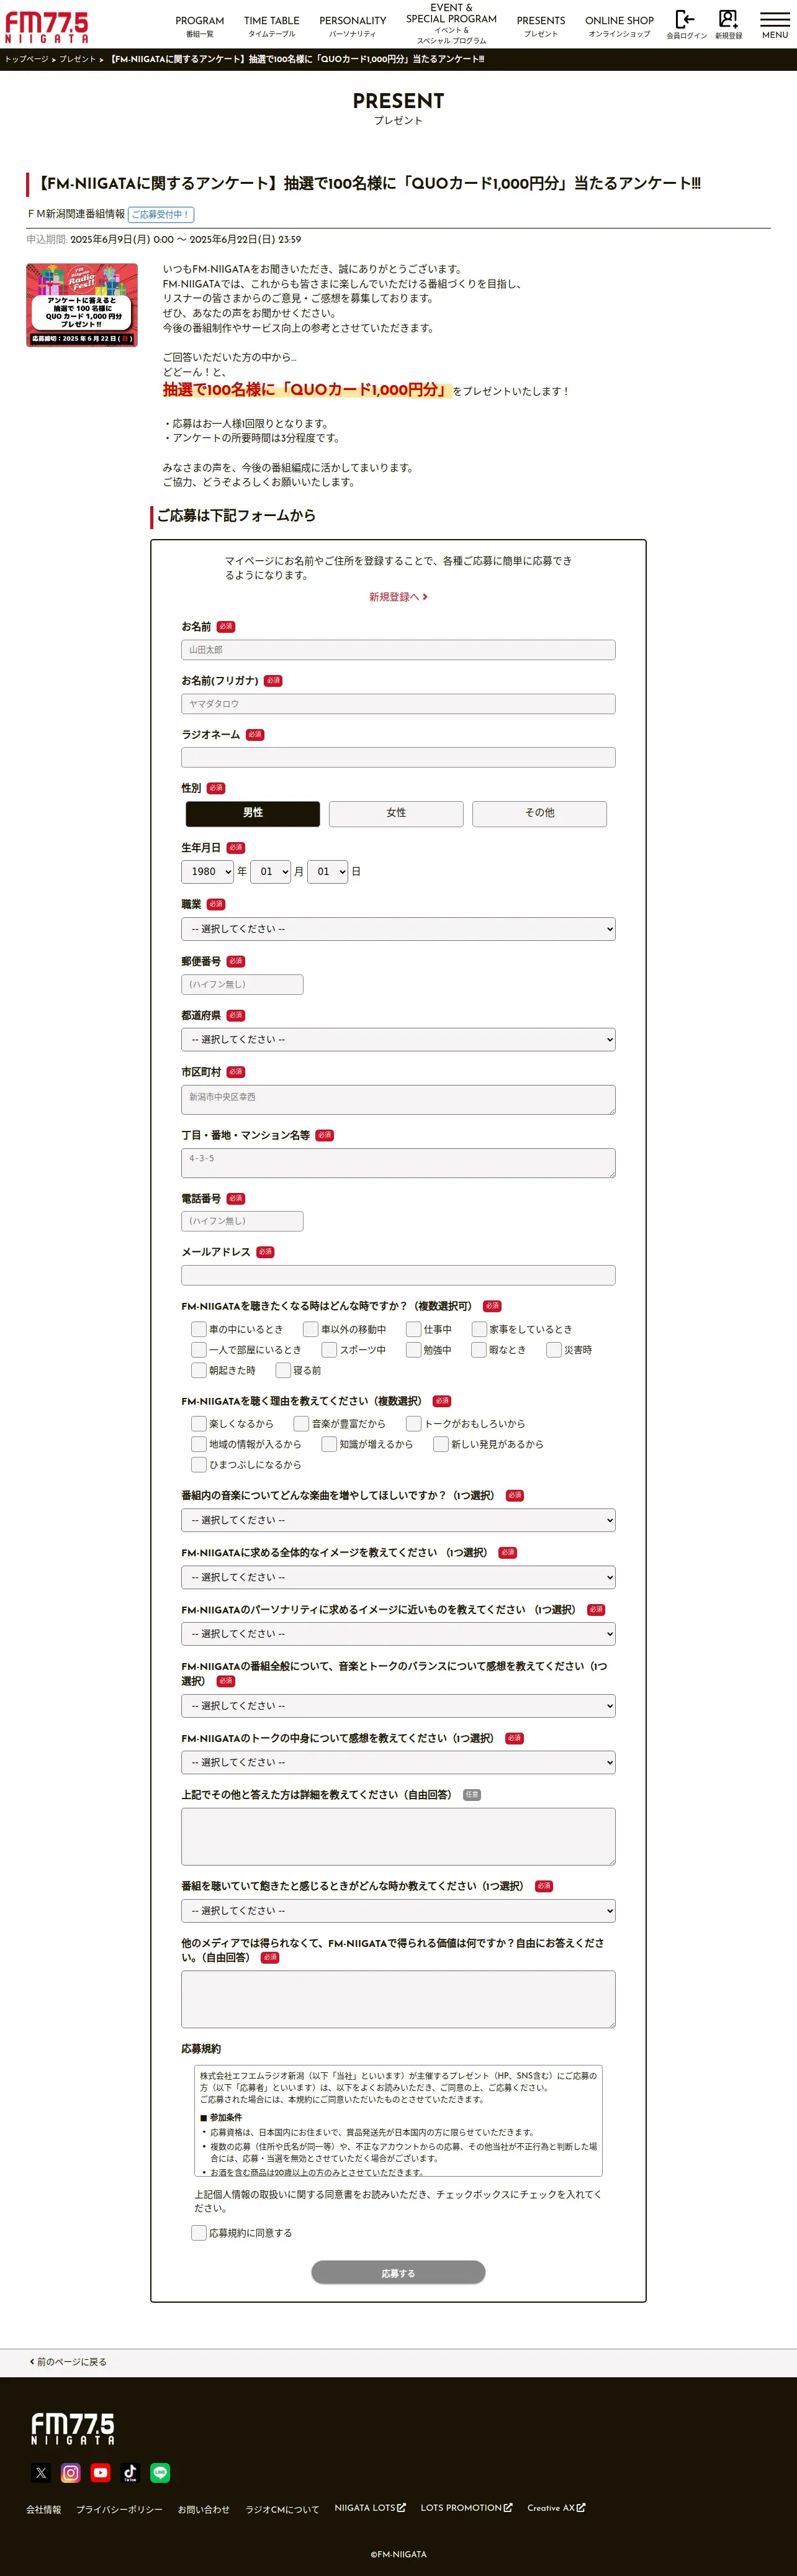Image resolution: width=797 pixels, height=2576 pixels.
Task: Open EVENT & SPECIAL PROGRAM menu
Action: [x=451, y=24]
